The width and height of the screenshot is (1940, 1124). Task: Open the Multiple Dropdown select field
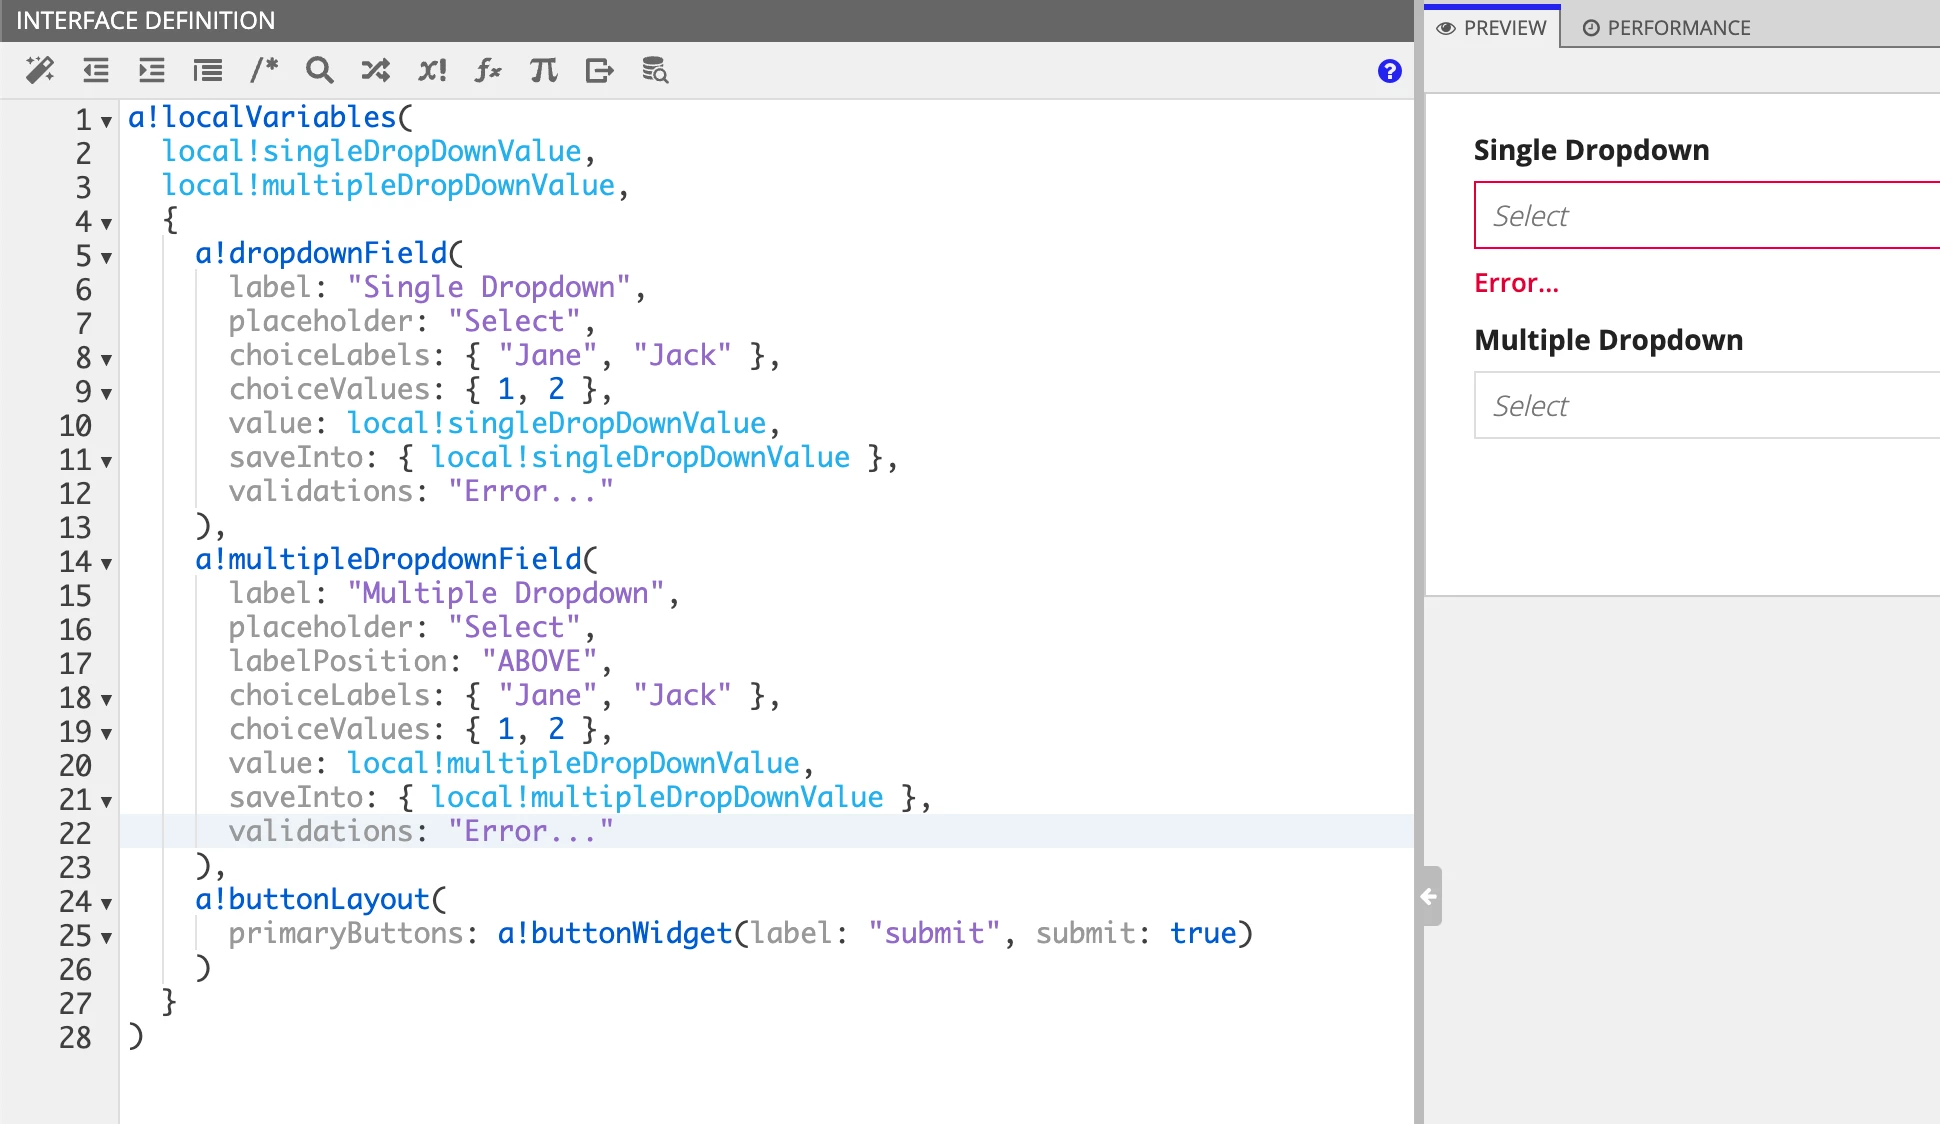[x=1707, y=405]
